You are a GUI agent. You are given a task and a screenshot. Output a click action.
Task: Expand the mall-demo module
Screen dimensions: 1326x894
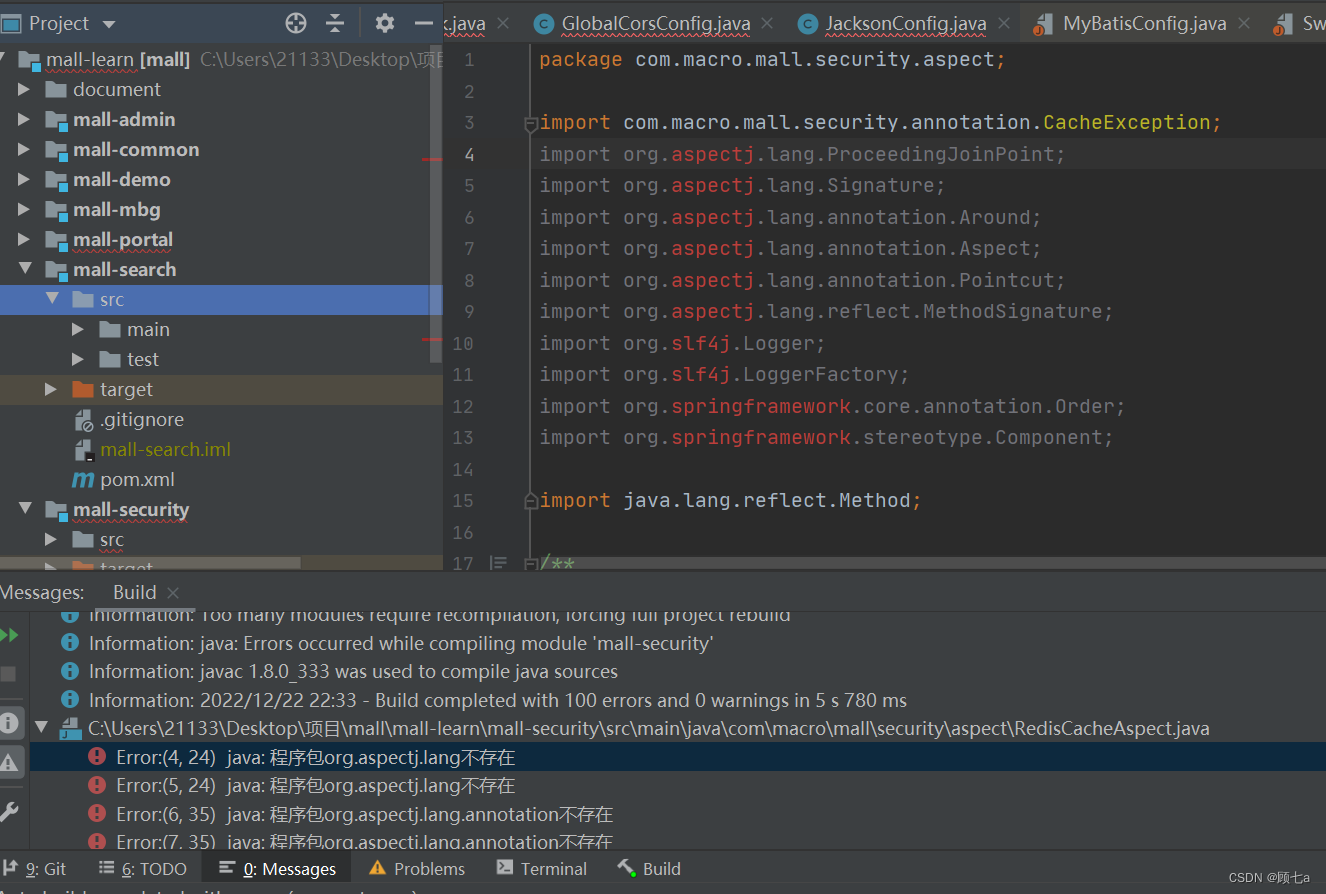[24, 179]
